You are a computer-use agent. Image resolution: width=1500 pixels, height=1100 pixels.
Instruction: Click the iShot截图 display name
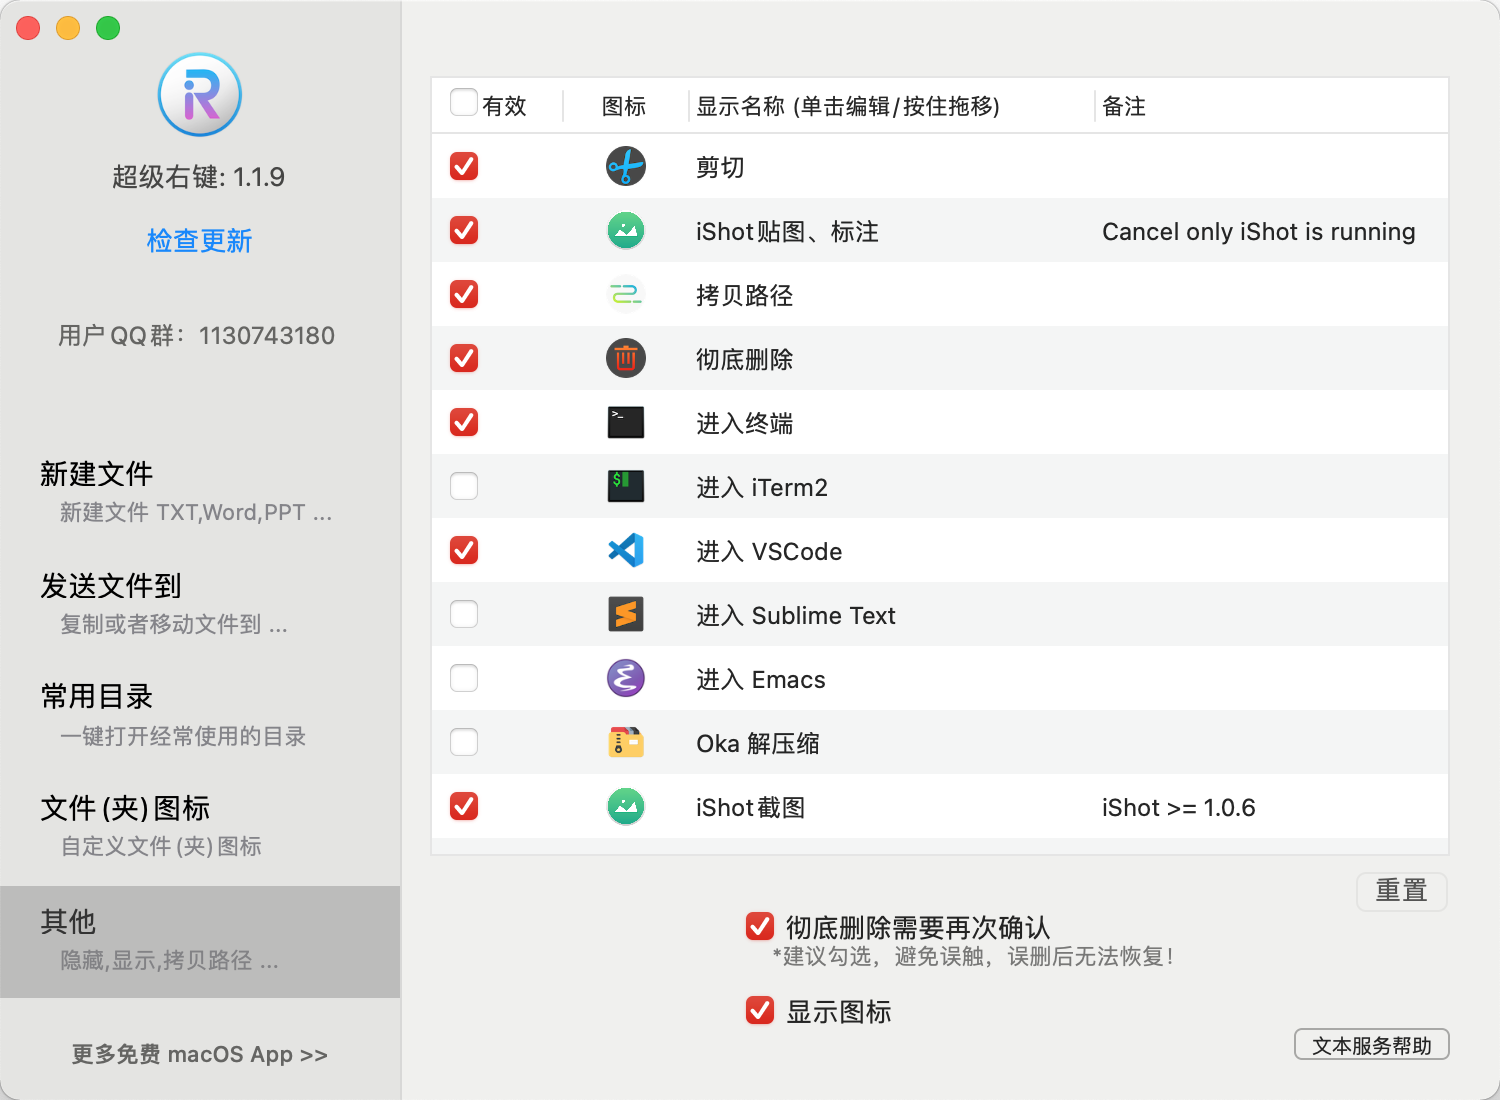click(x=751, y=807)
